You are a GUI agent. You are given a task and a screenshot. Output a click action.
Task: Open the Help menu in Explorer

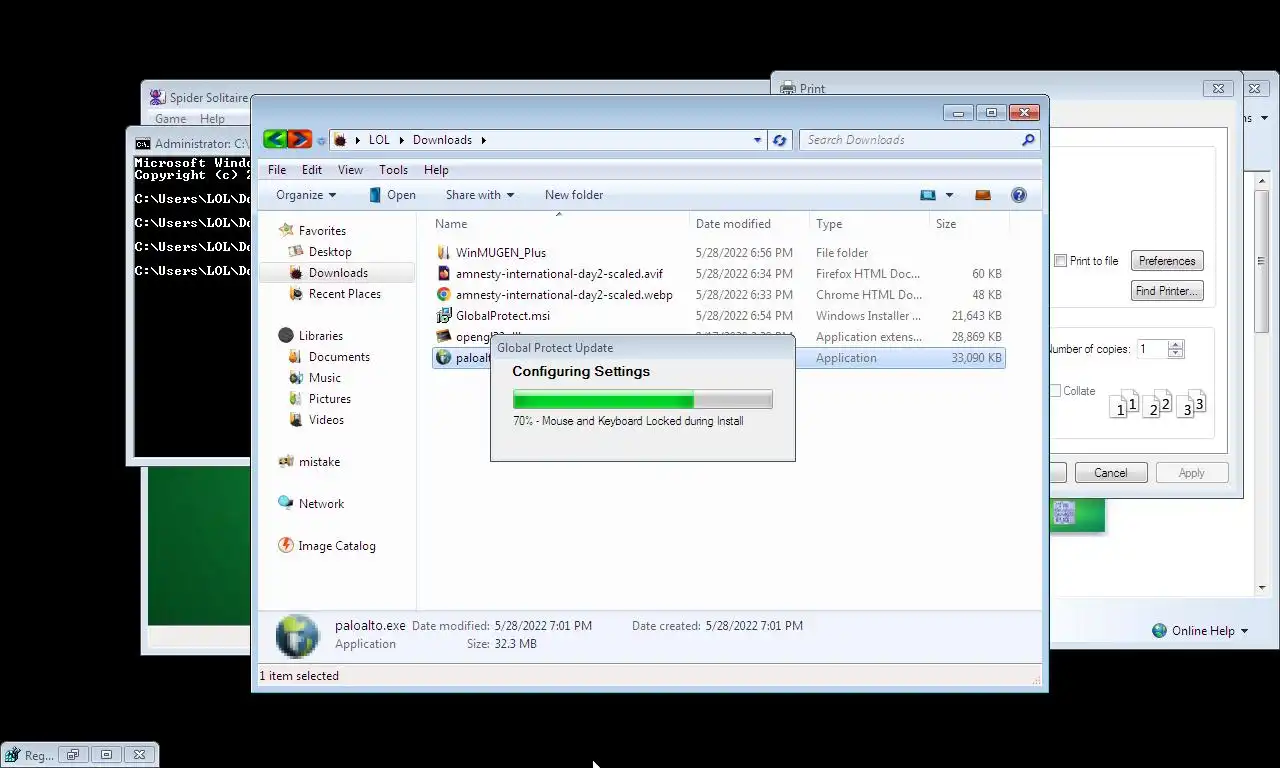(436, 170)
